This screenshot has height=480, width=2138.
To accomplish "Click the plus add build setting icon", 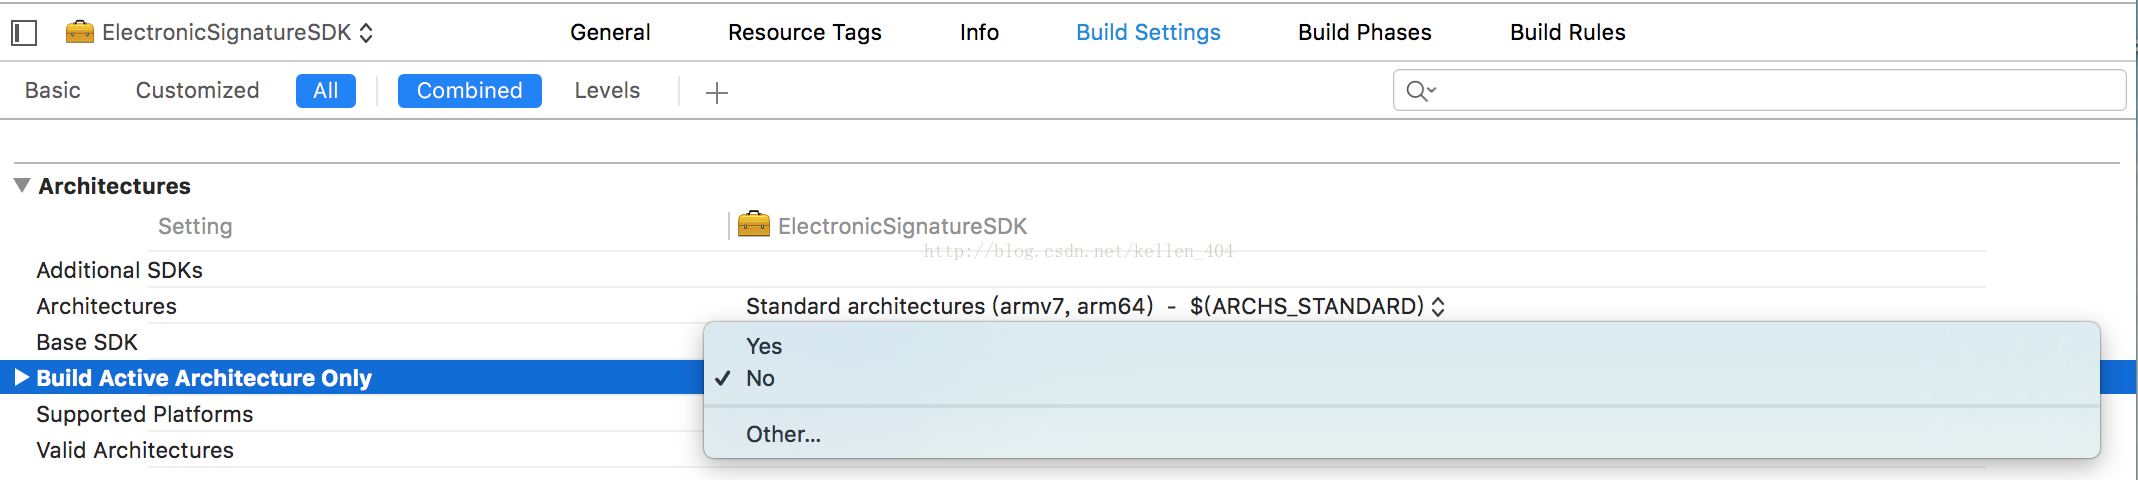I will tap(716, 93).
